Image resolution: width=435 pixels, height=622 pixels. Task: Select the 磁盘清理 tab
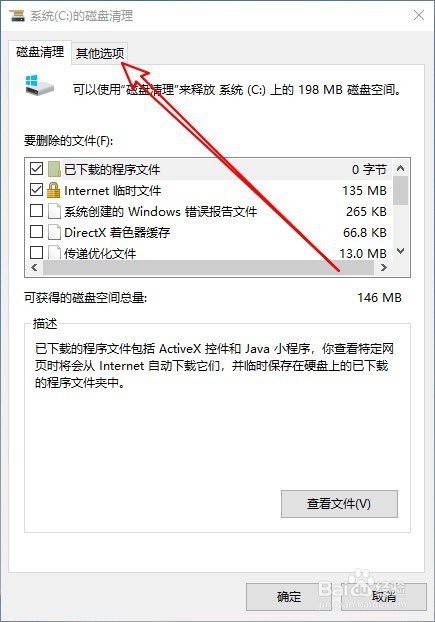click(x=40, y=52)
